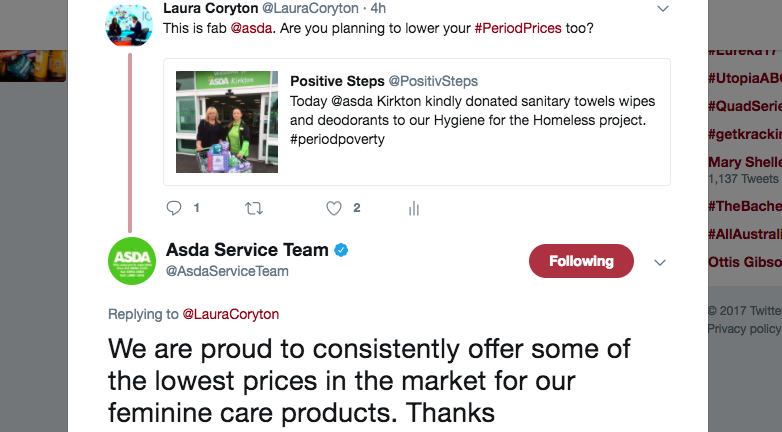Click the Privacy policy footer link

tap(744, 329)
